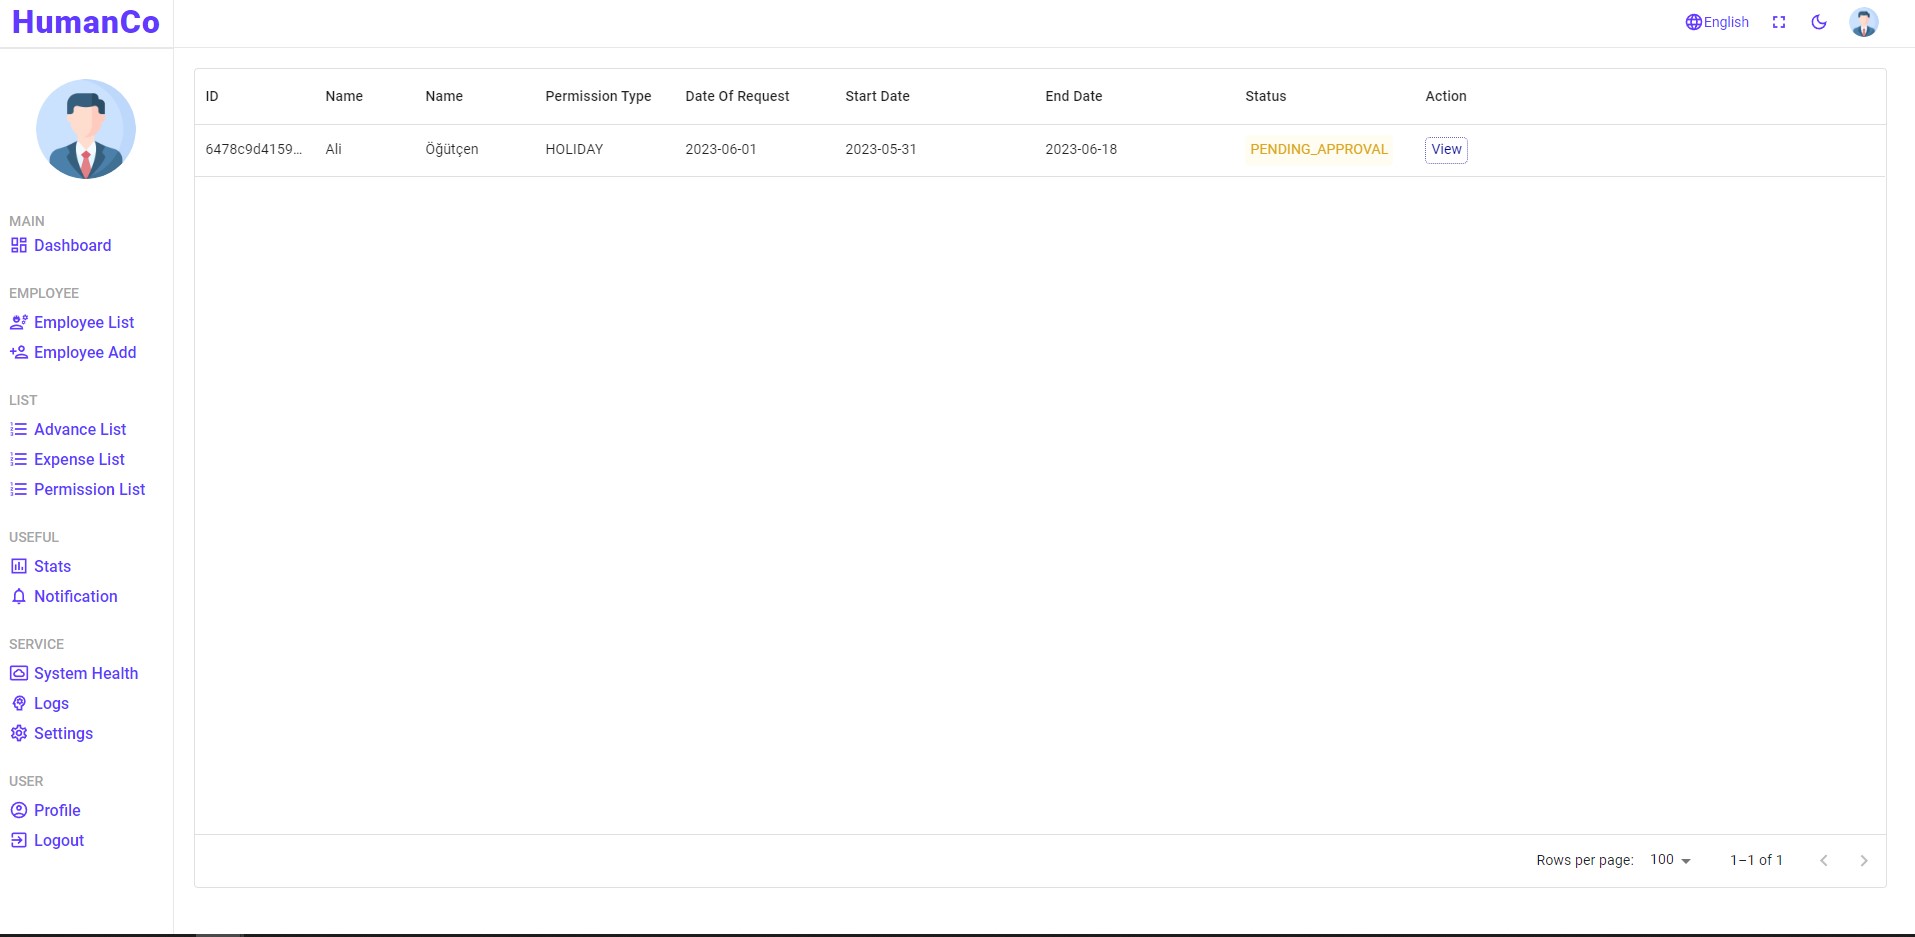Toggle the language globe icon
This screenshot has height=937, width=1915.
click(x=1692, y=21)
